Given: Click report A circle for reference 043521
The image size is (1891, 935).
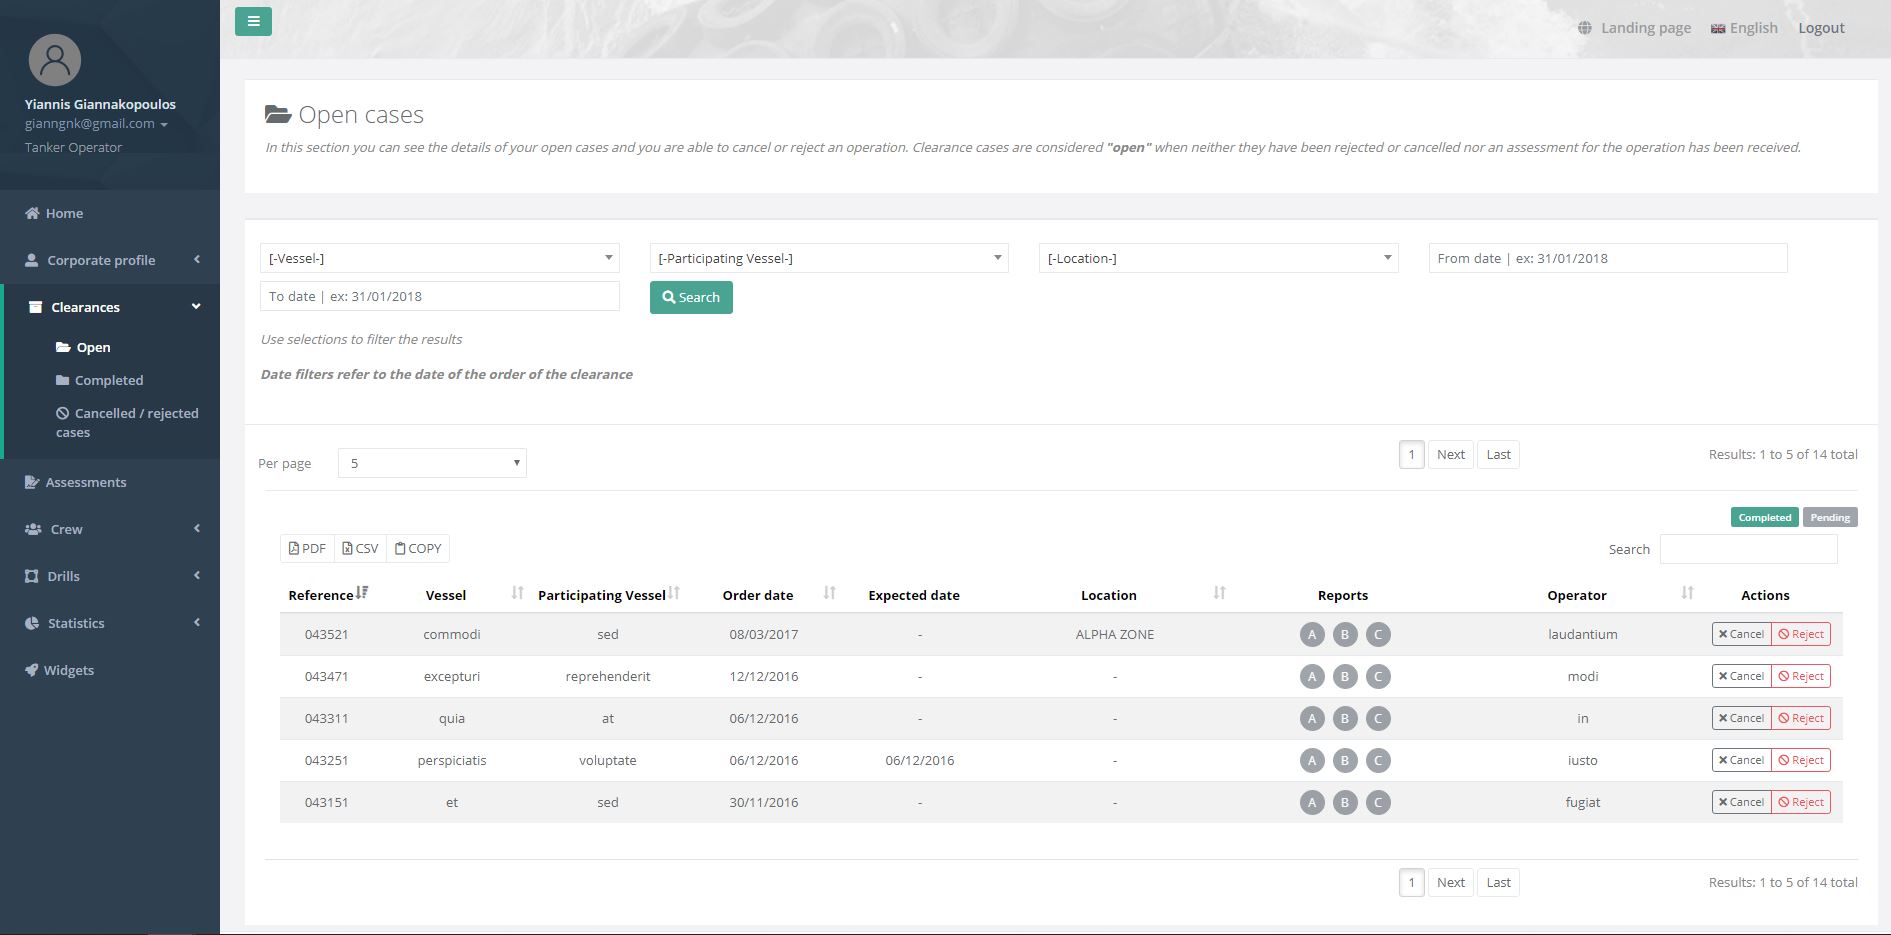Looking at the screenshot, I should (1312, 634).
